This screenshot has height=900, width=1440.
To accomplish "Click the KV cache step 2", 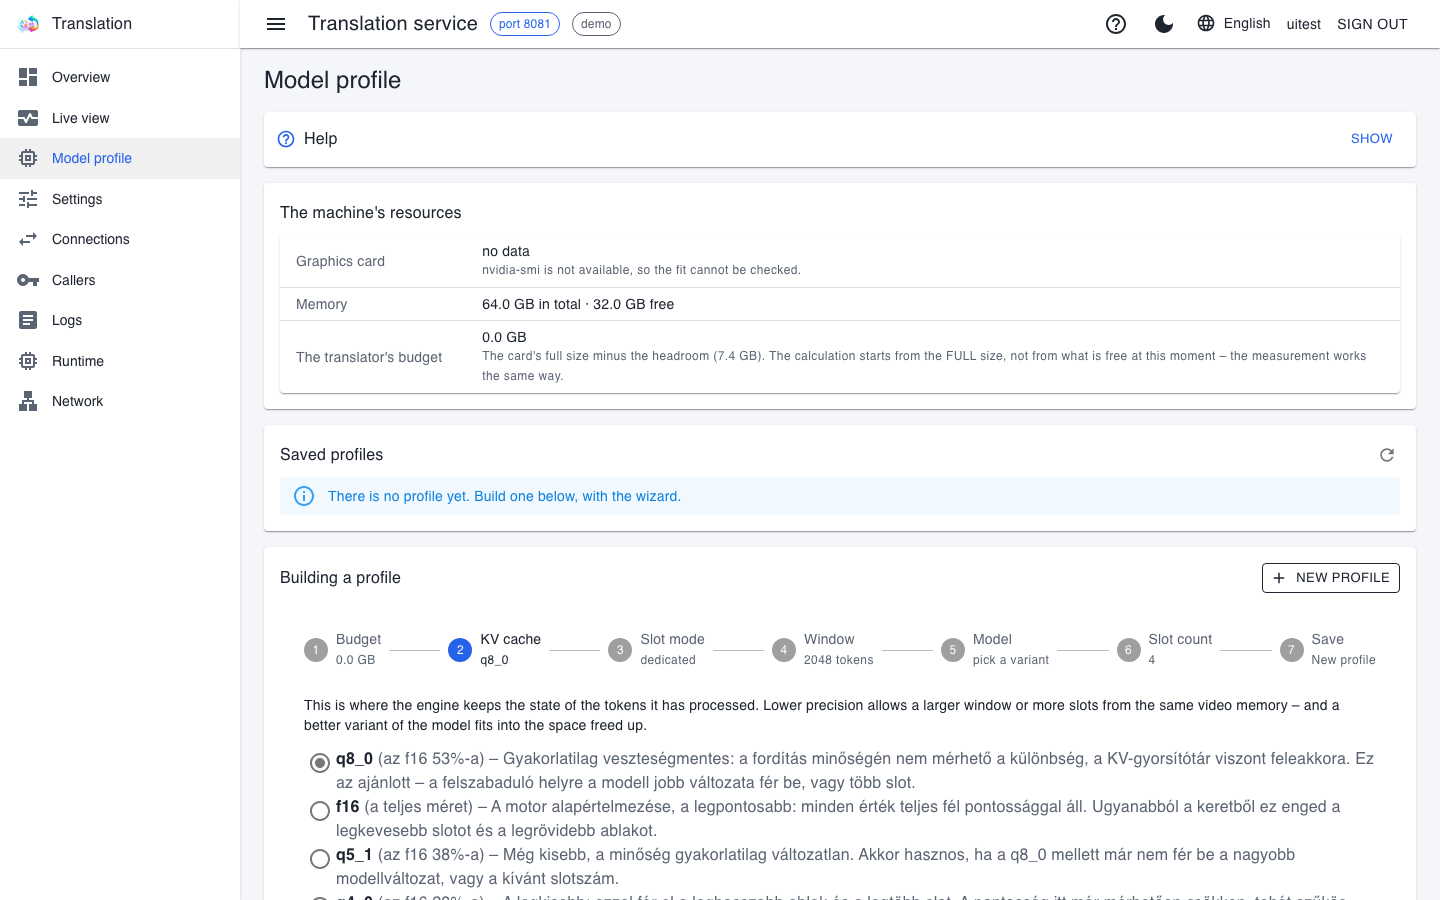I will (495, 649).
